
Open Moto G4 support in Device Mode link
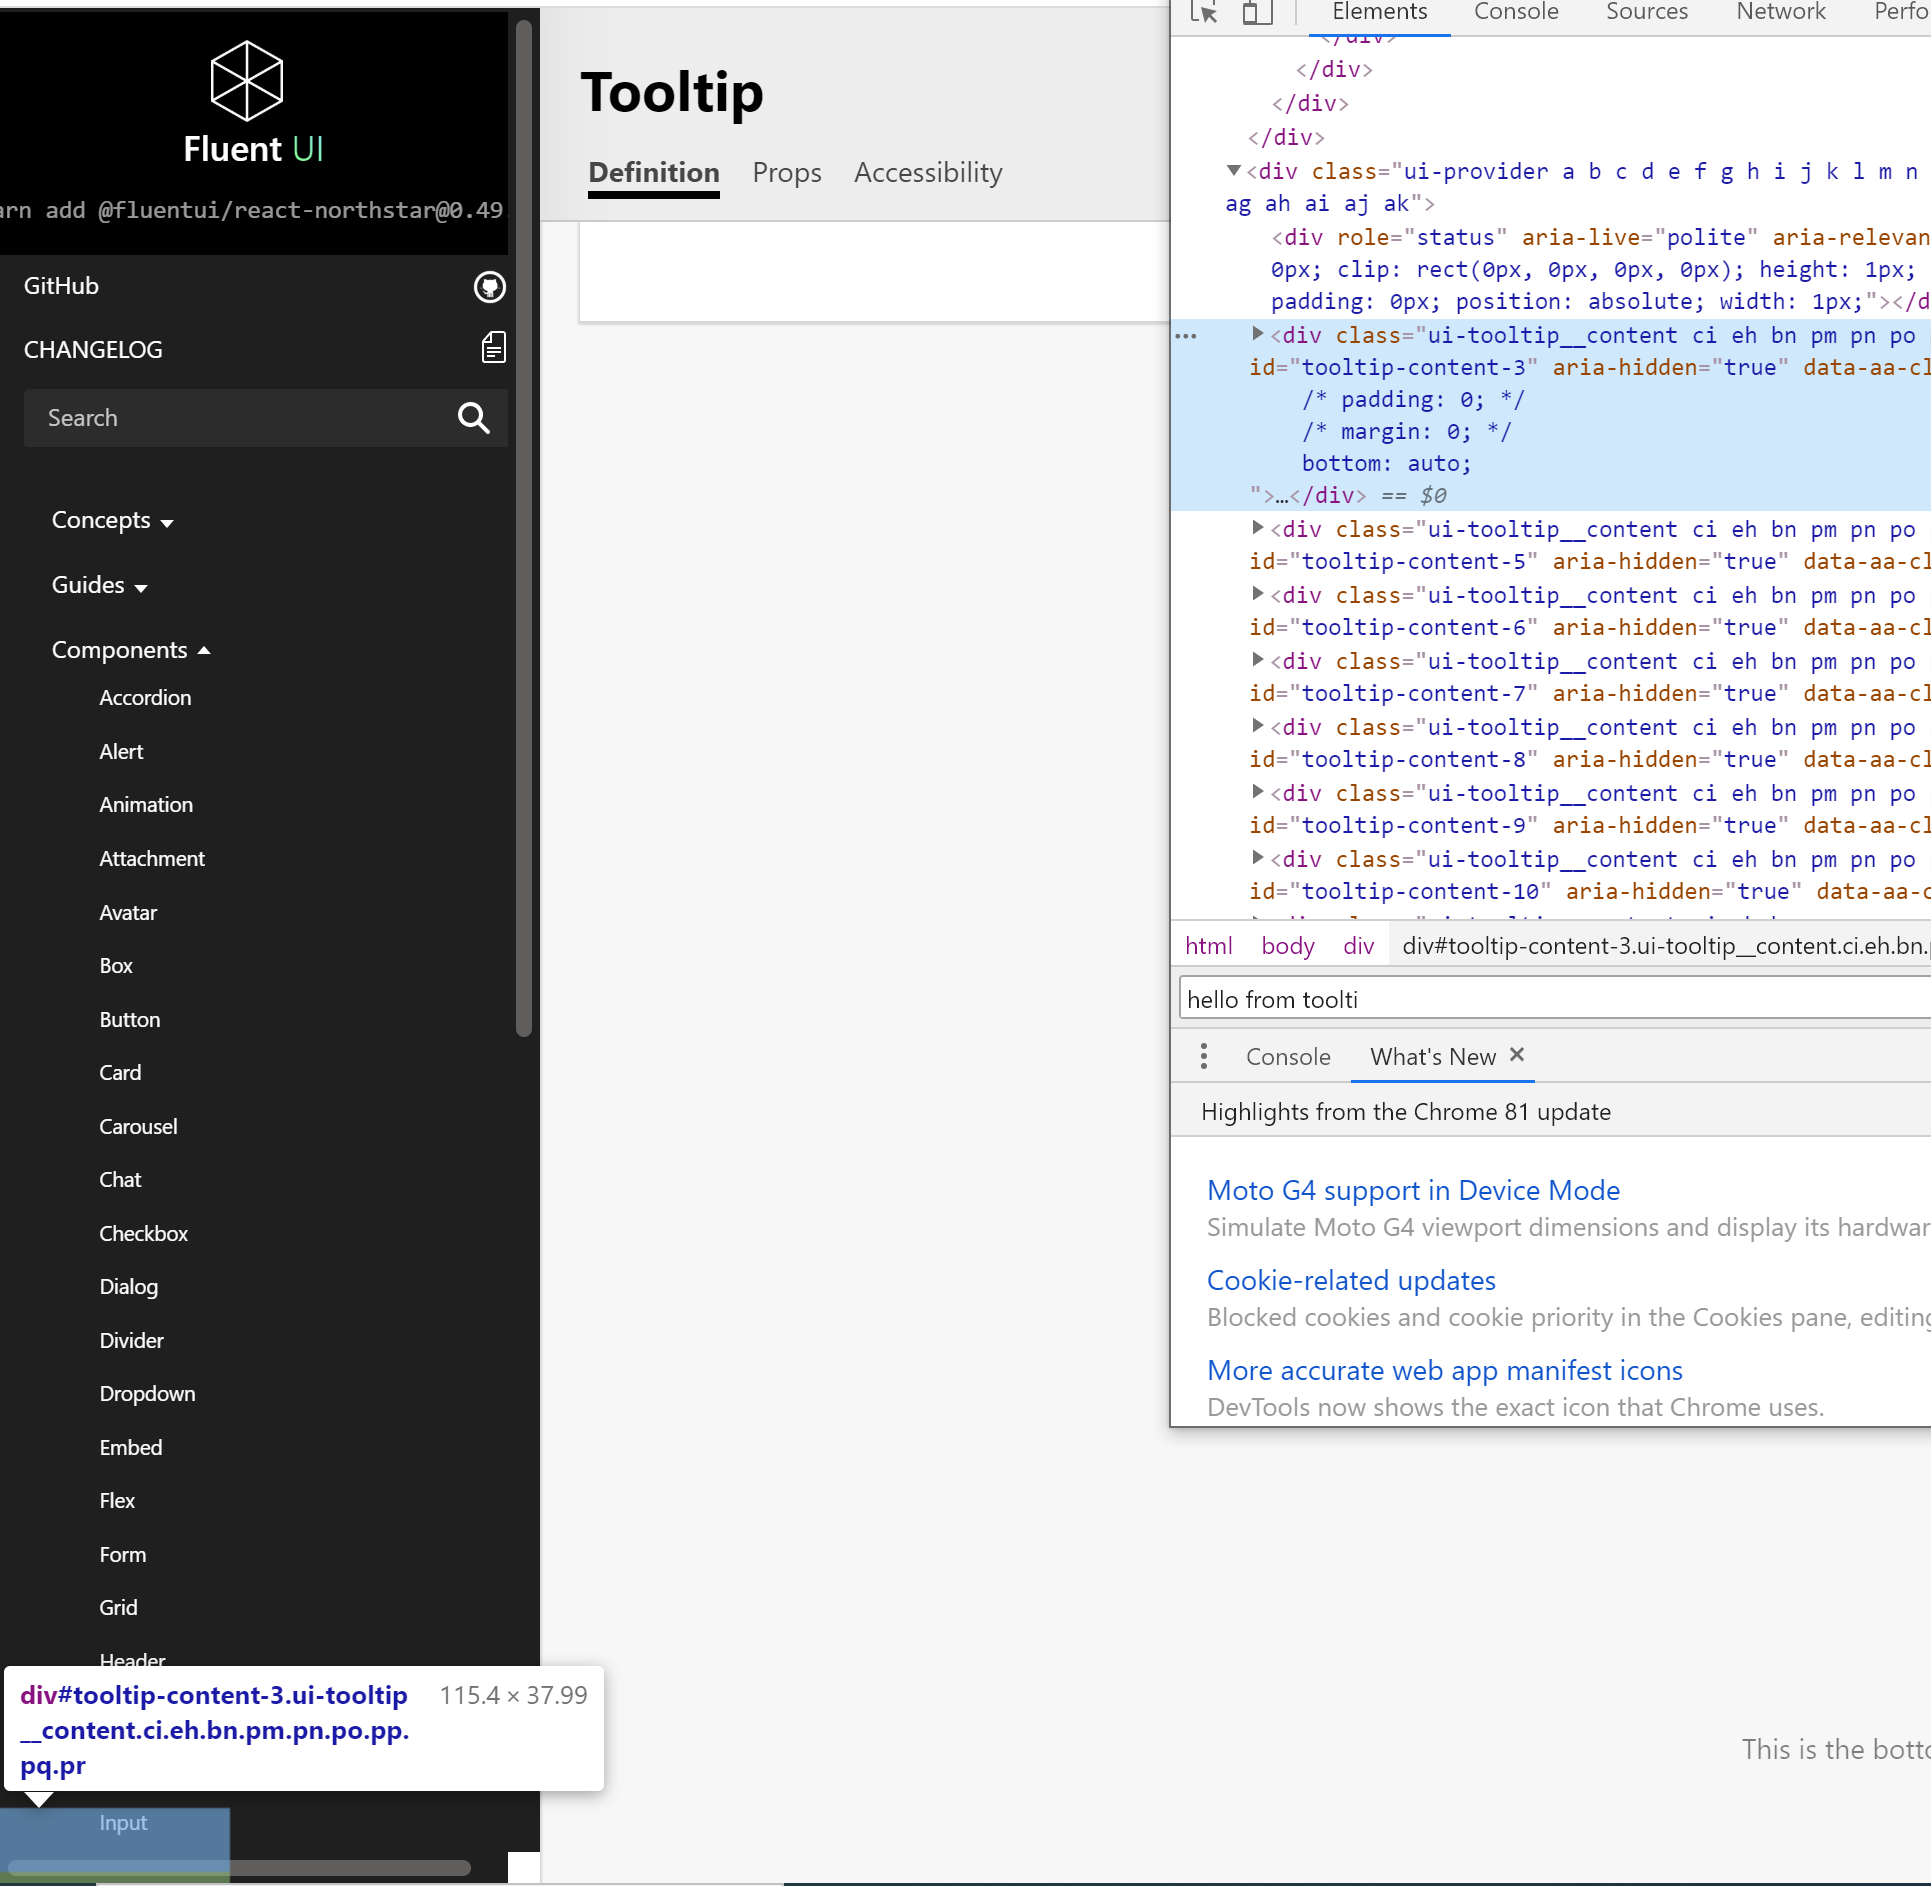[1413, 1190]
